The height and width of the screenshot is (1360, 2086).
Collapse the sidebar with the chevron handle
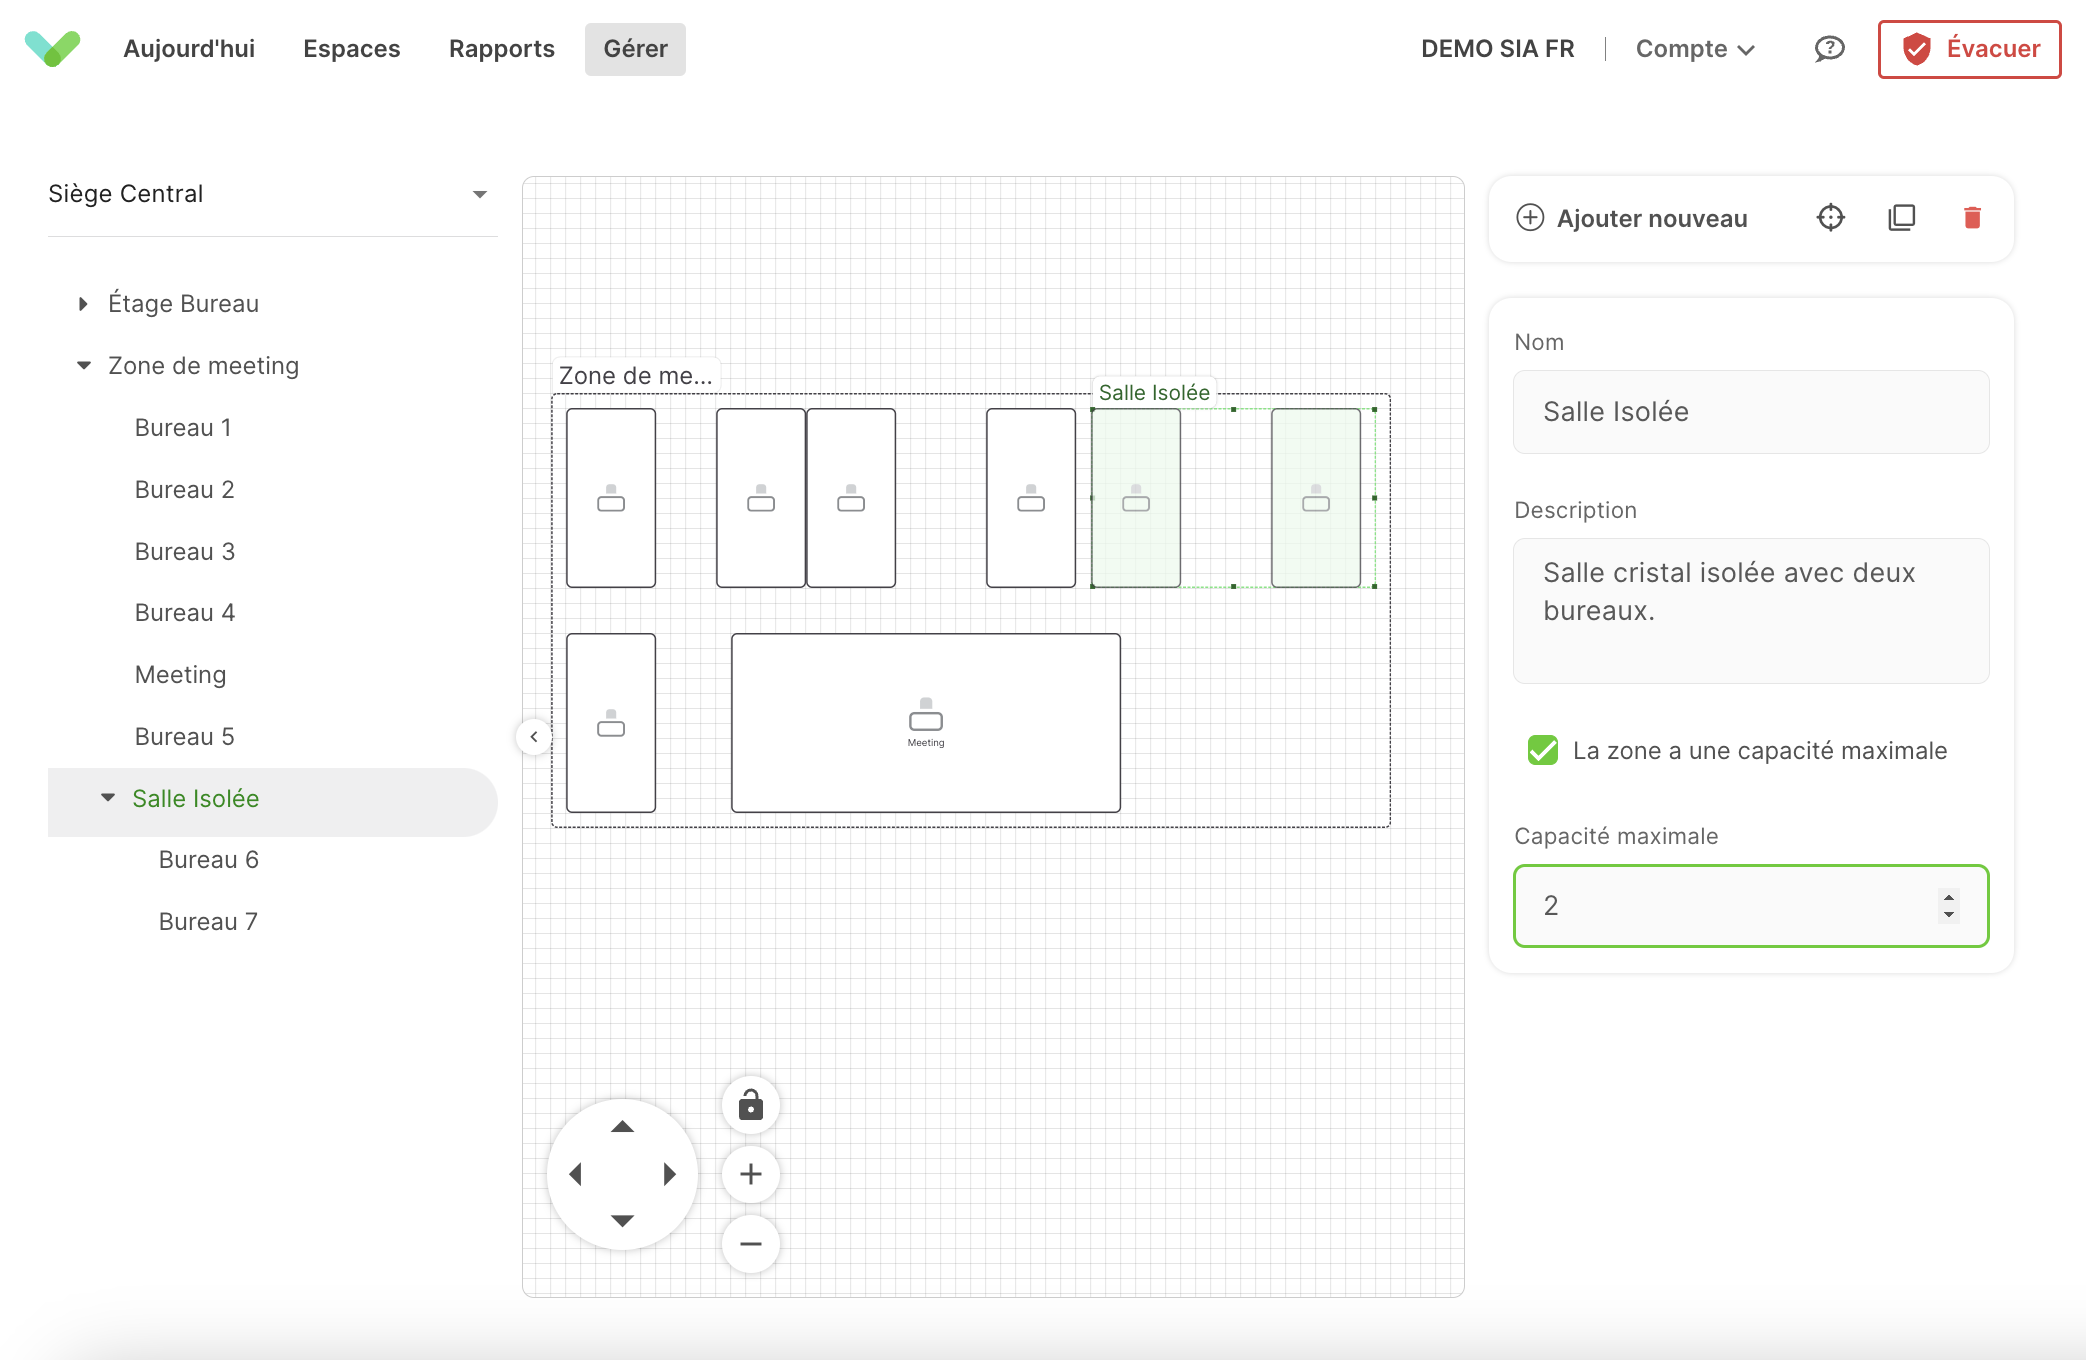(534, 737)
